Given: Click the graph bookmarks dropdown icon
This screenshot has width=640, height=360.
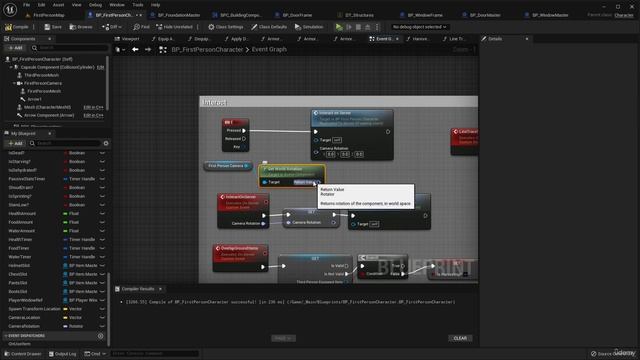Looking at the screenshot, I should point(119,49).
